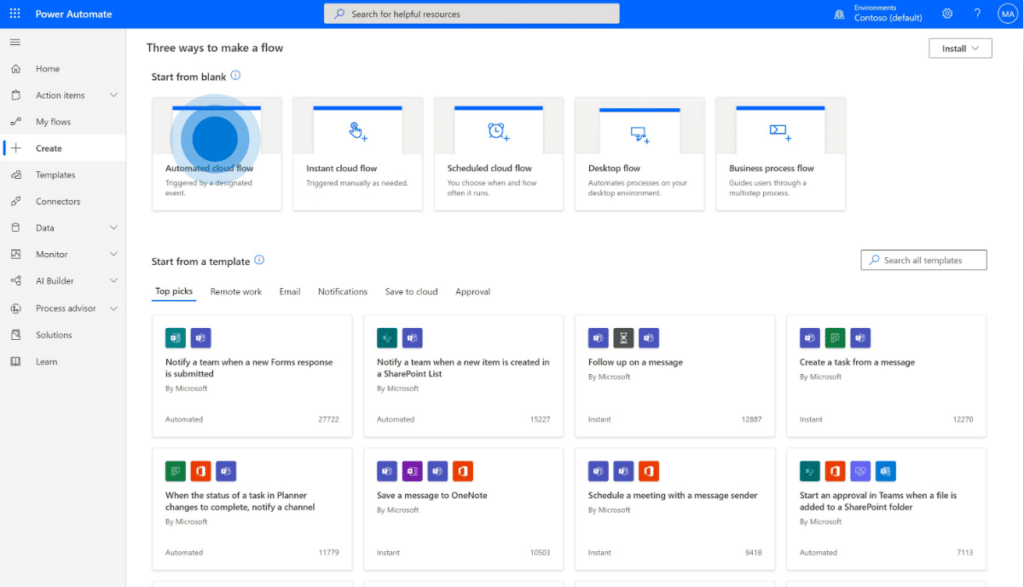Switch to the Remote work template tab

pyautogui.click(x=236, y=291)
